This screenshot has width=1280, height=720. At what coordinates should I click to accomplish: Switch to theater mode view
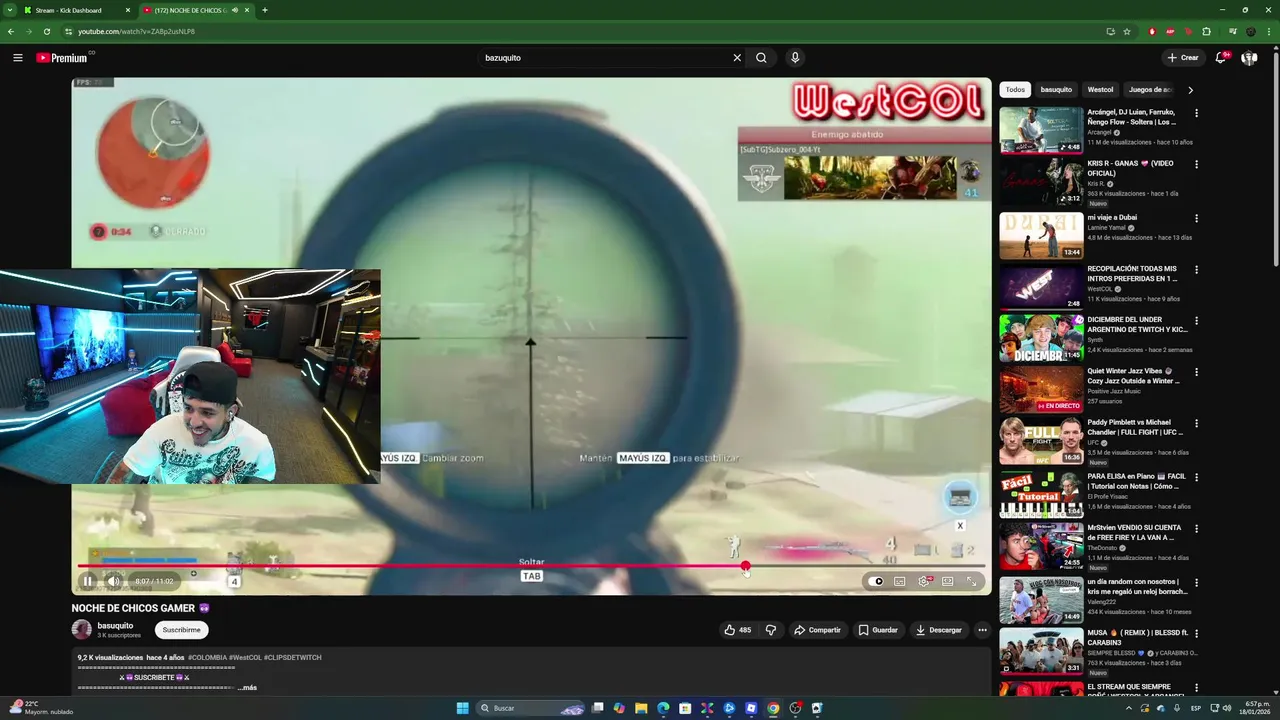click(947, 581)
